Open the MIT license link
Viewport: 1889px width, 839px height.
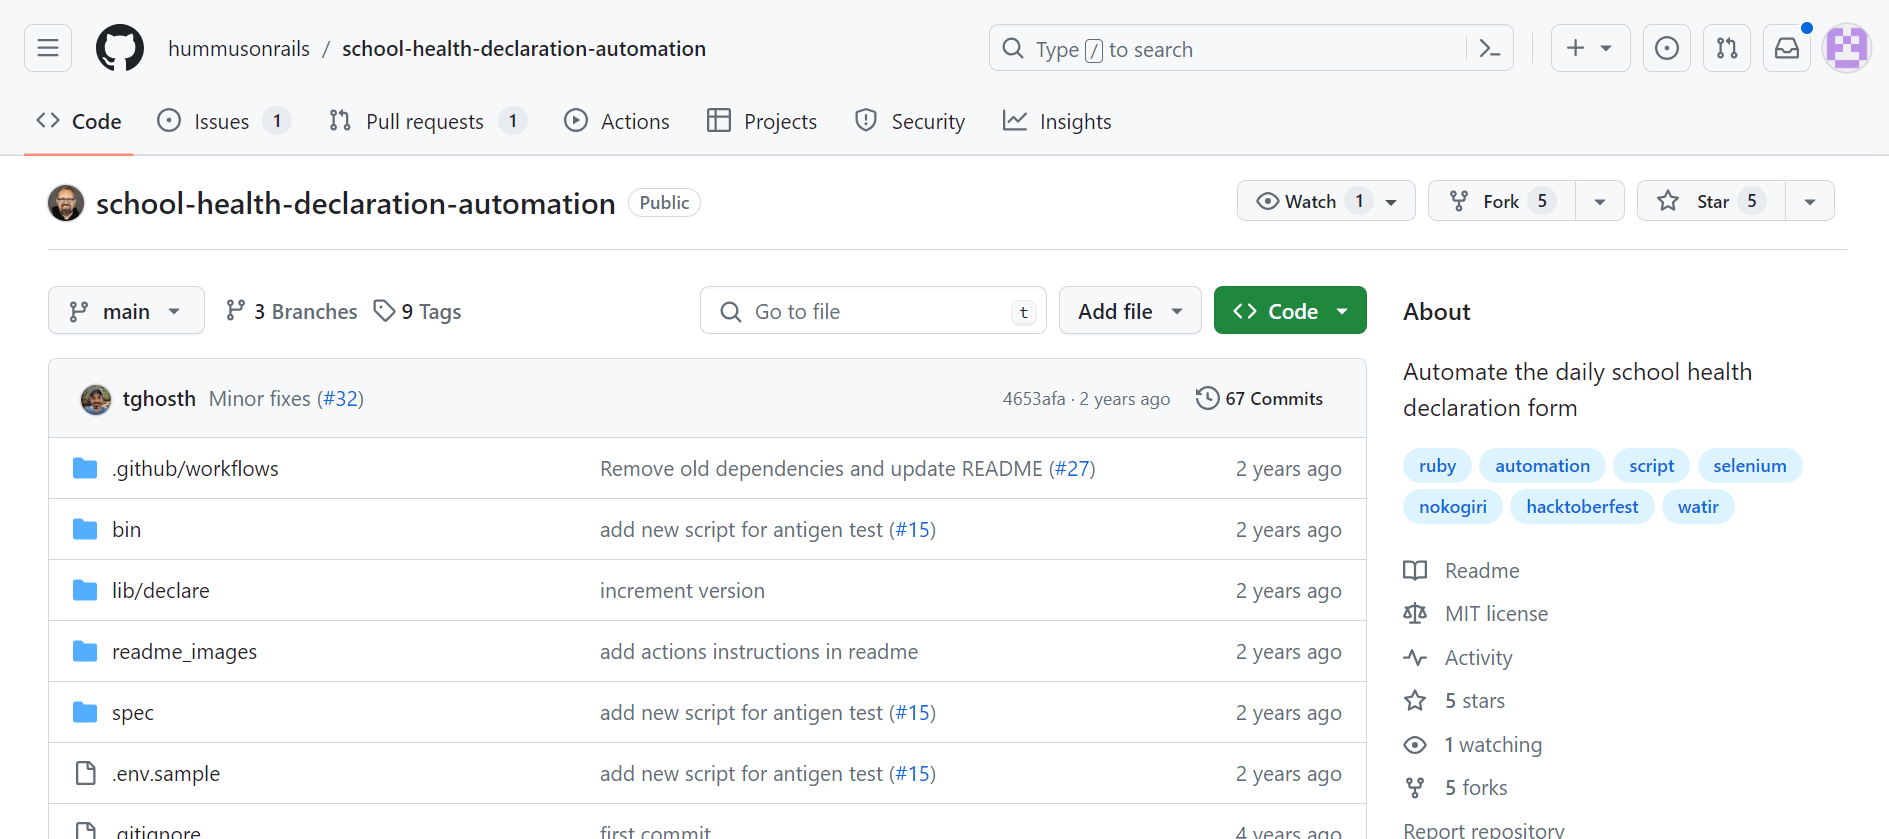[1496, 614]
